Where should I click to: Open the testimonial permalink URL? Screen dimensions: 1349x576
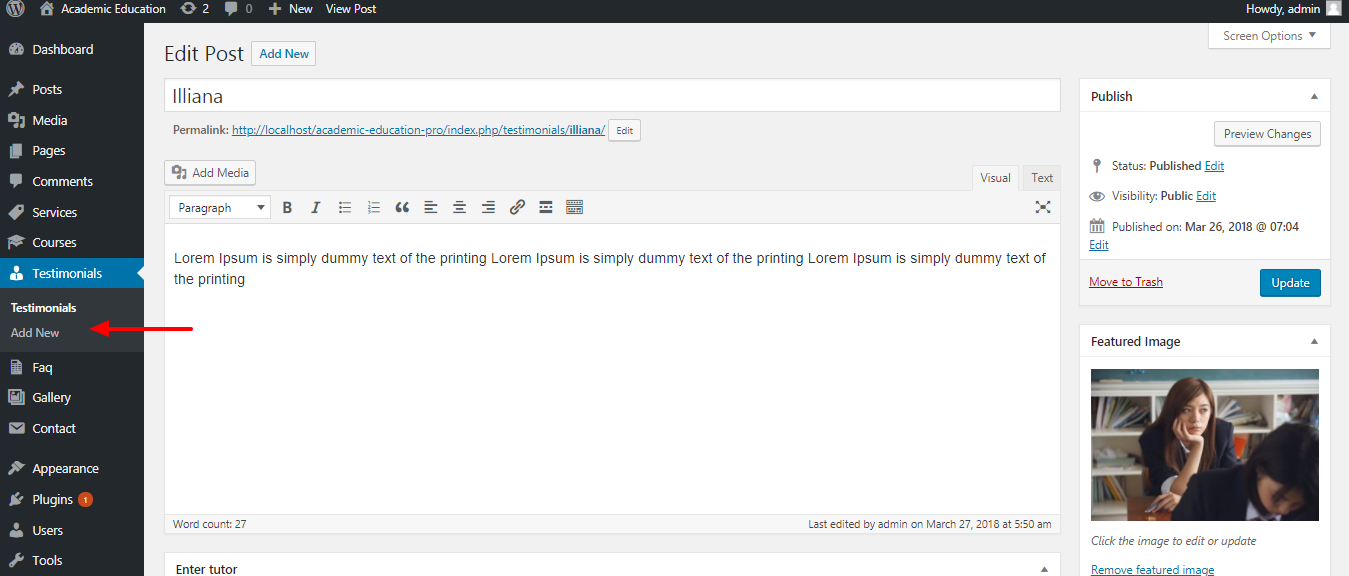click(x=418, y=130)
